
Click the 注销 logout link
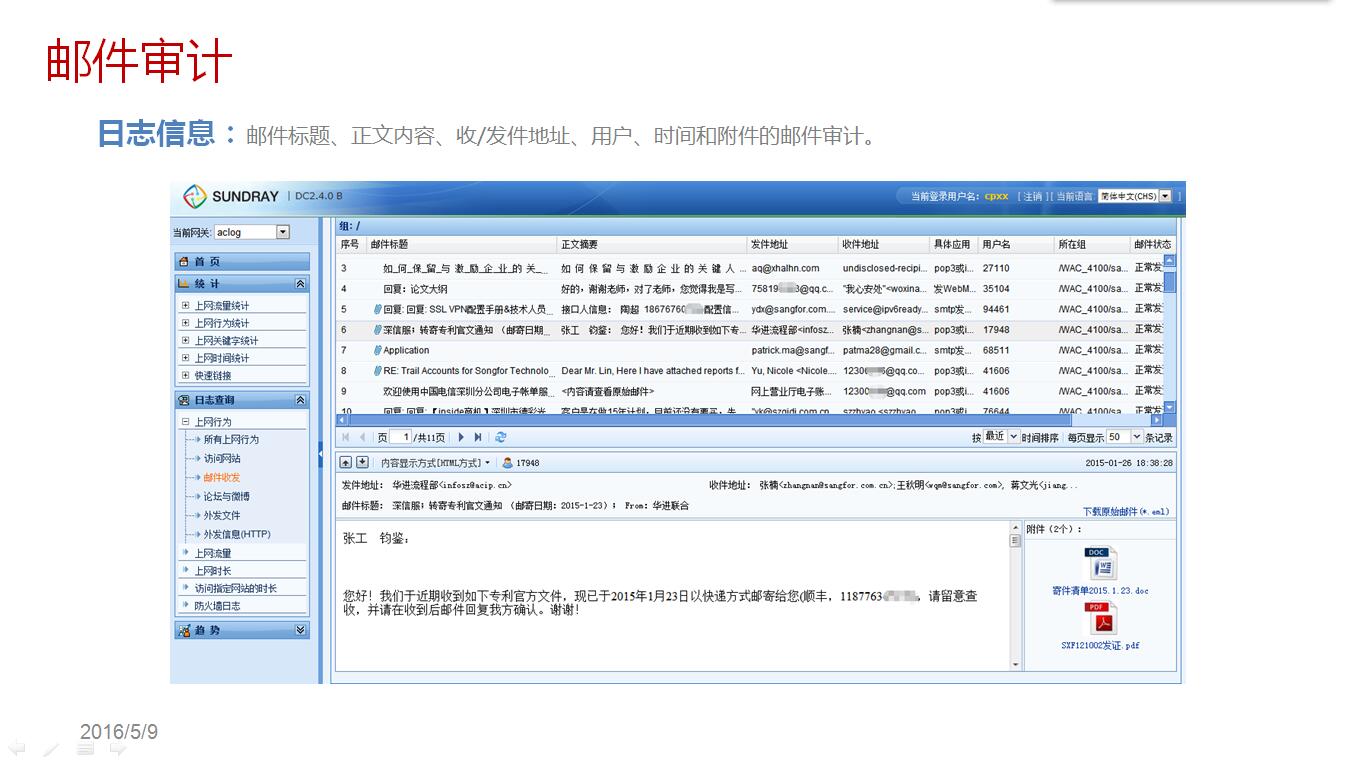(x=1032, y=196)
